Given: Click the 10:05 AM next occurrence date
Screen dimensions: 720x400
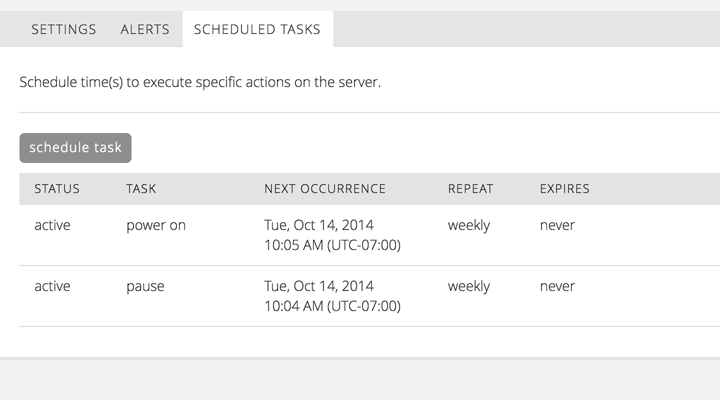Looking at the screenshot, I should [332, 235].
